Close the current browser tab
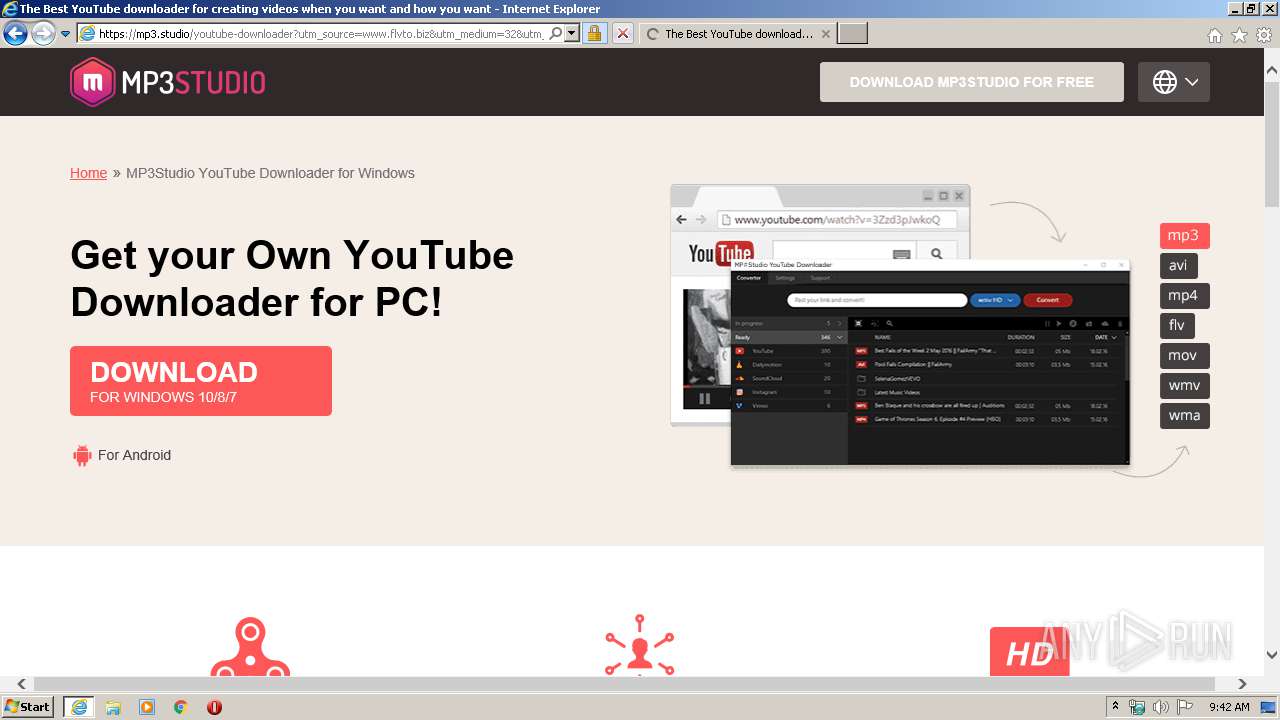Viewport: 1280px width, 720px height. click(826, 34)
